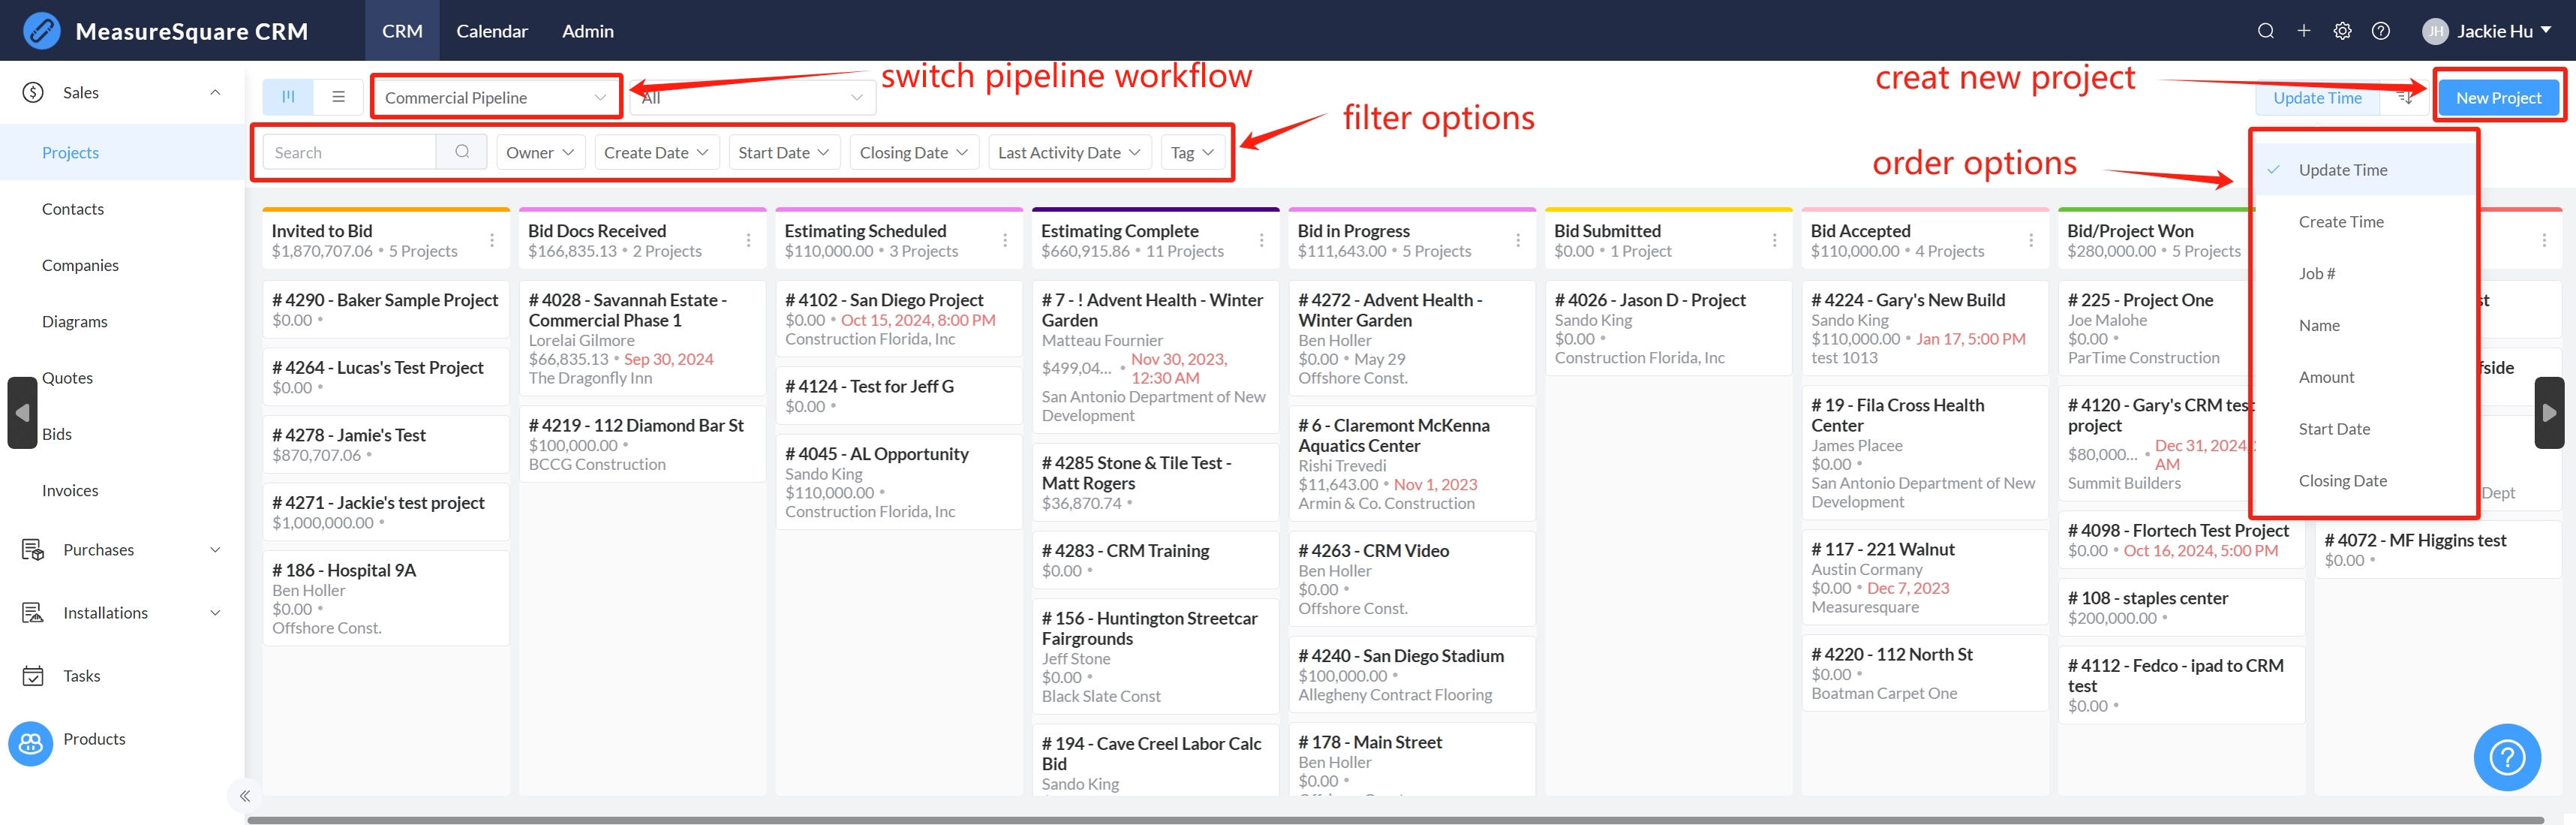Open the blue floating help button
The width and height of the screenshot is (2576, 825).
coord(2506,757)
